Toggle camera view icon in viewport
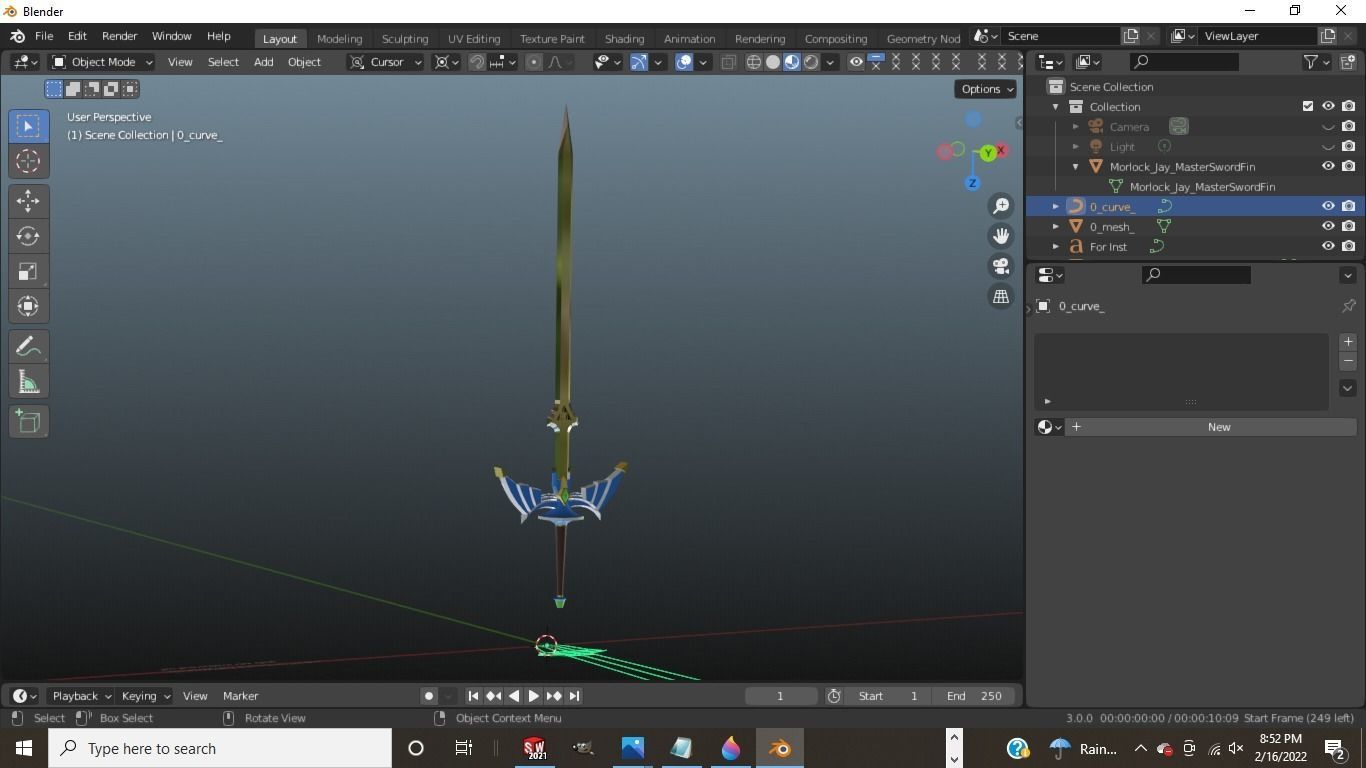Screen dimensions: 1366x768 pos(1001,266)
